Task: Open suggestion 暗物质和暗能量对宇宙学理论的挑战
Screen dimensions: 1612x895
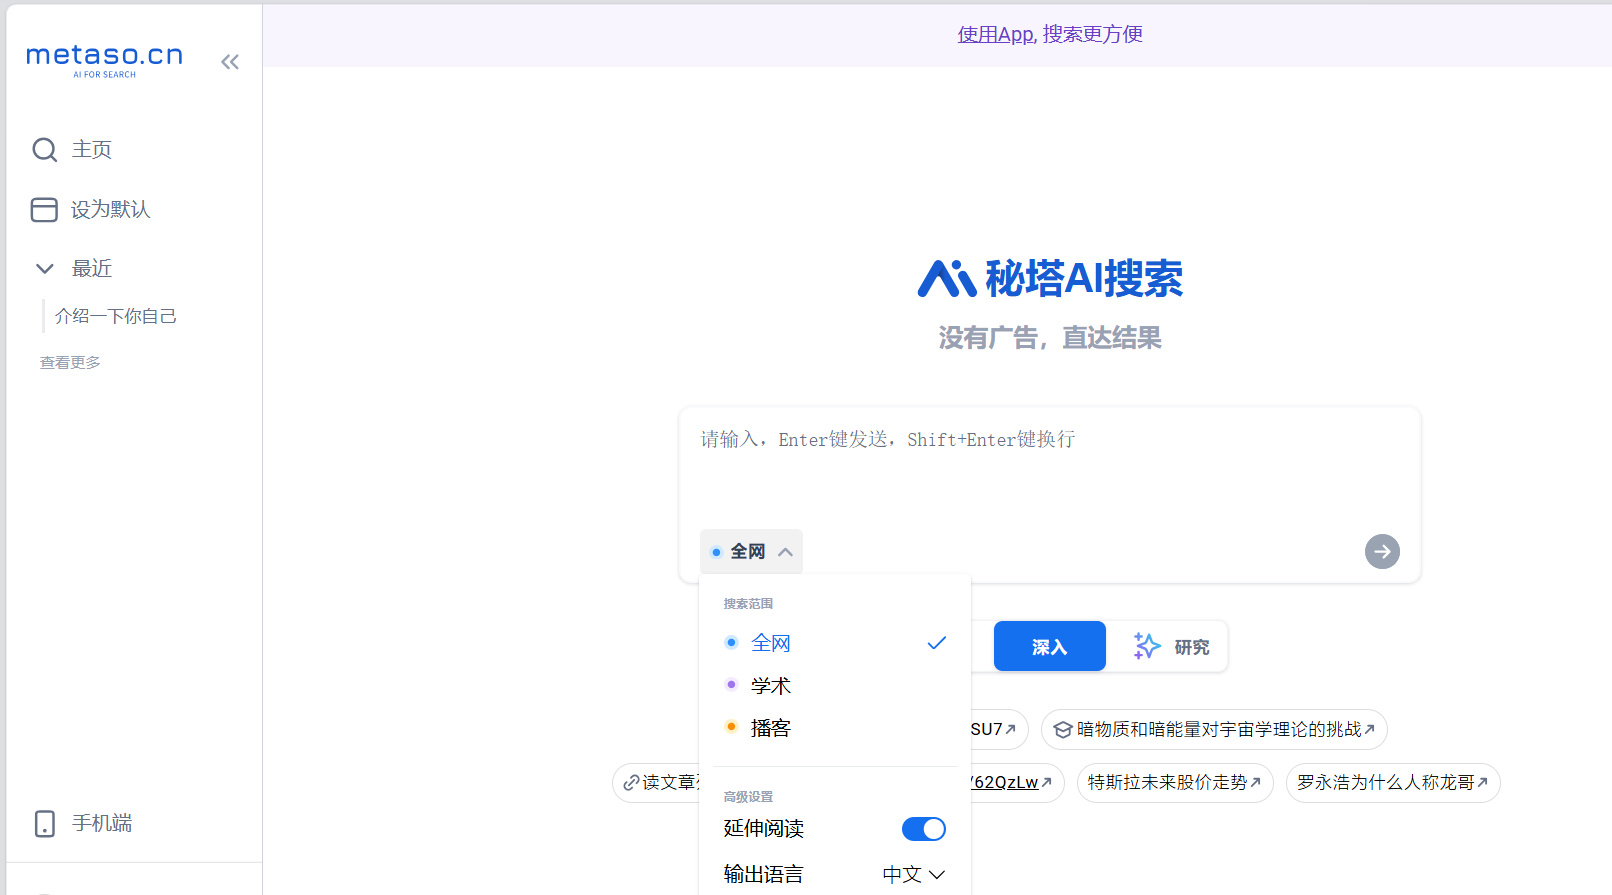Action: point(1214,730)
